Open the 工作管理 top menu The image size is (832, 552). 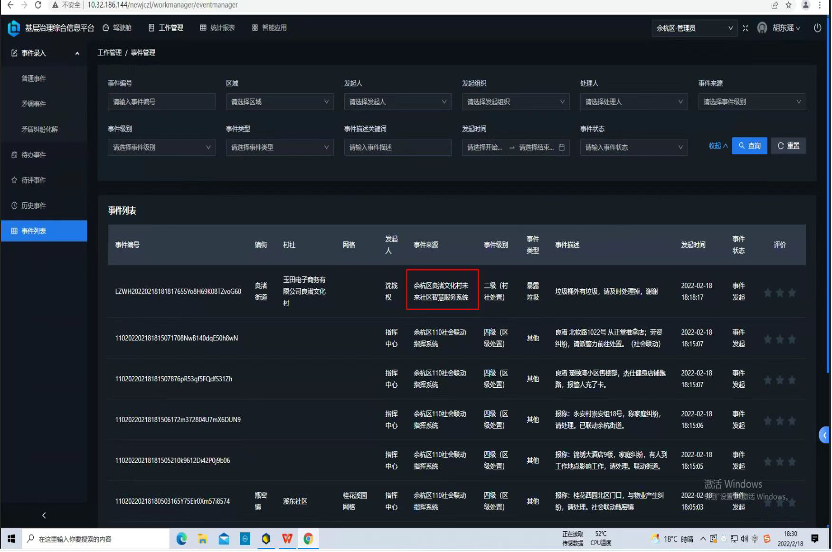click(166, 28)
